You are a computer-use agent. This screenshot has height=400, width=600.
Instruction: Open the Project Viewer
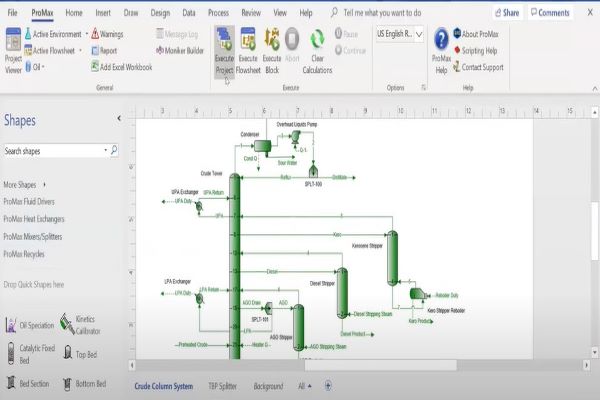tap(13, 51)
